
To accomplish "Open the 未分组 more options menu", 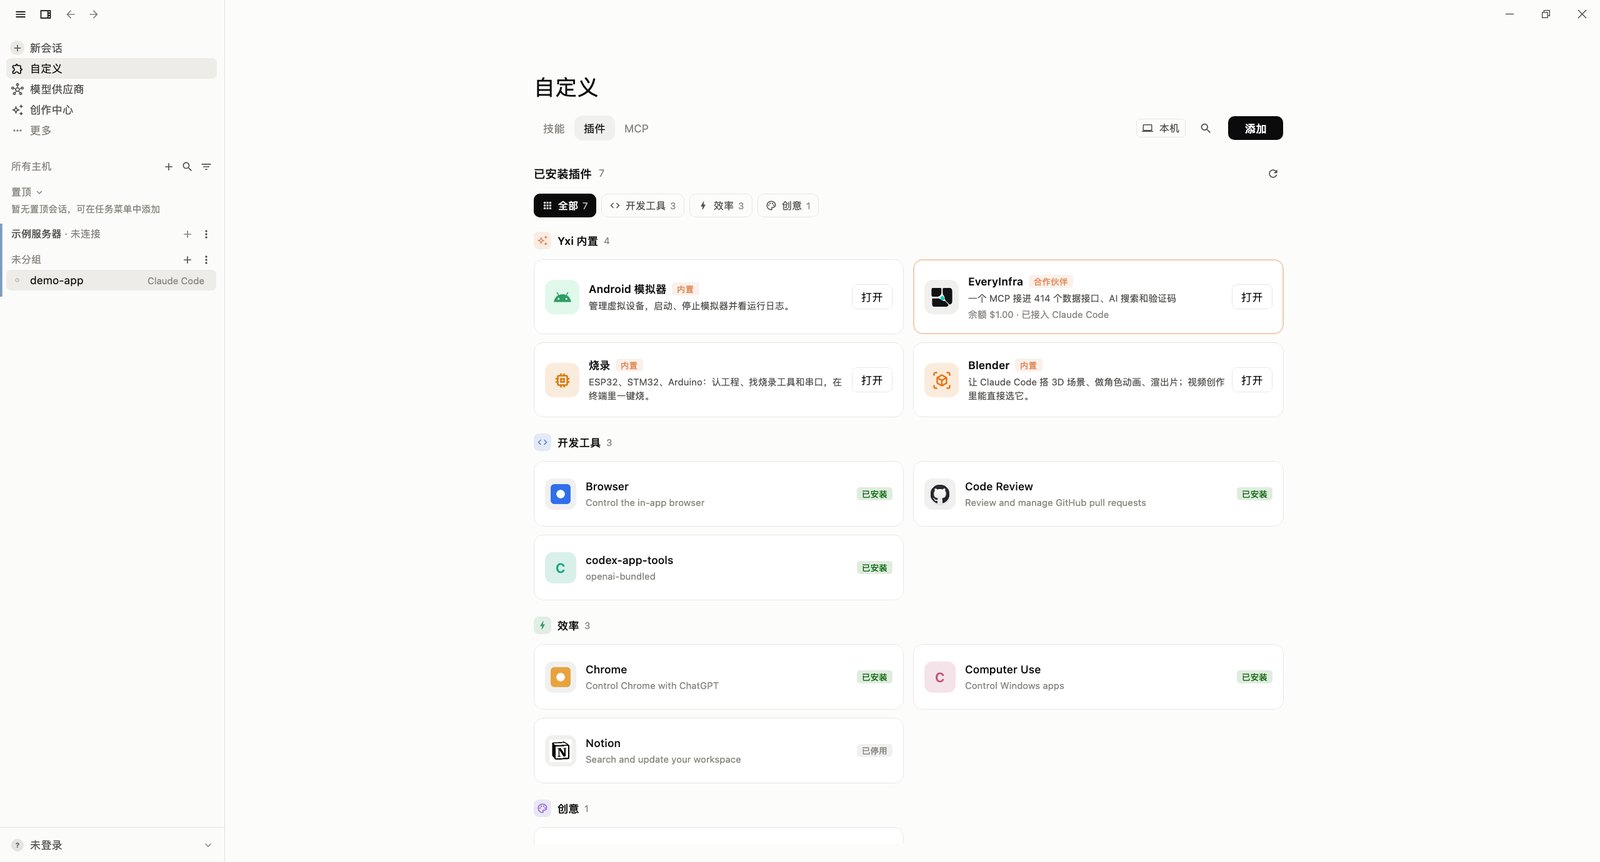I will click(206, 260).
